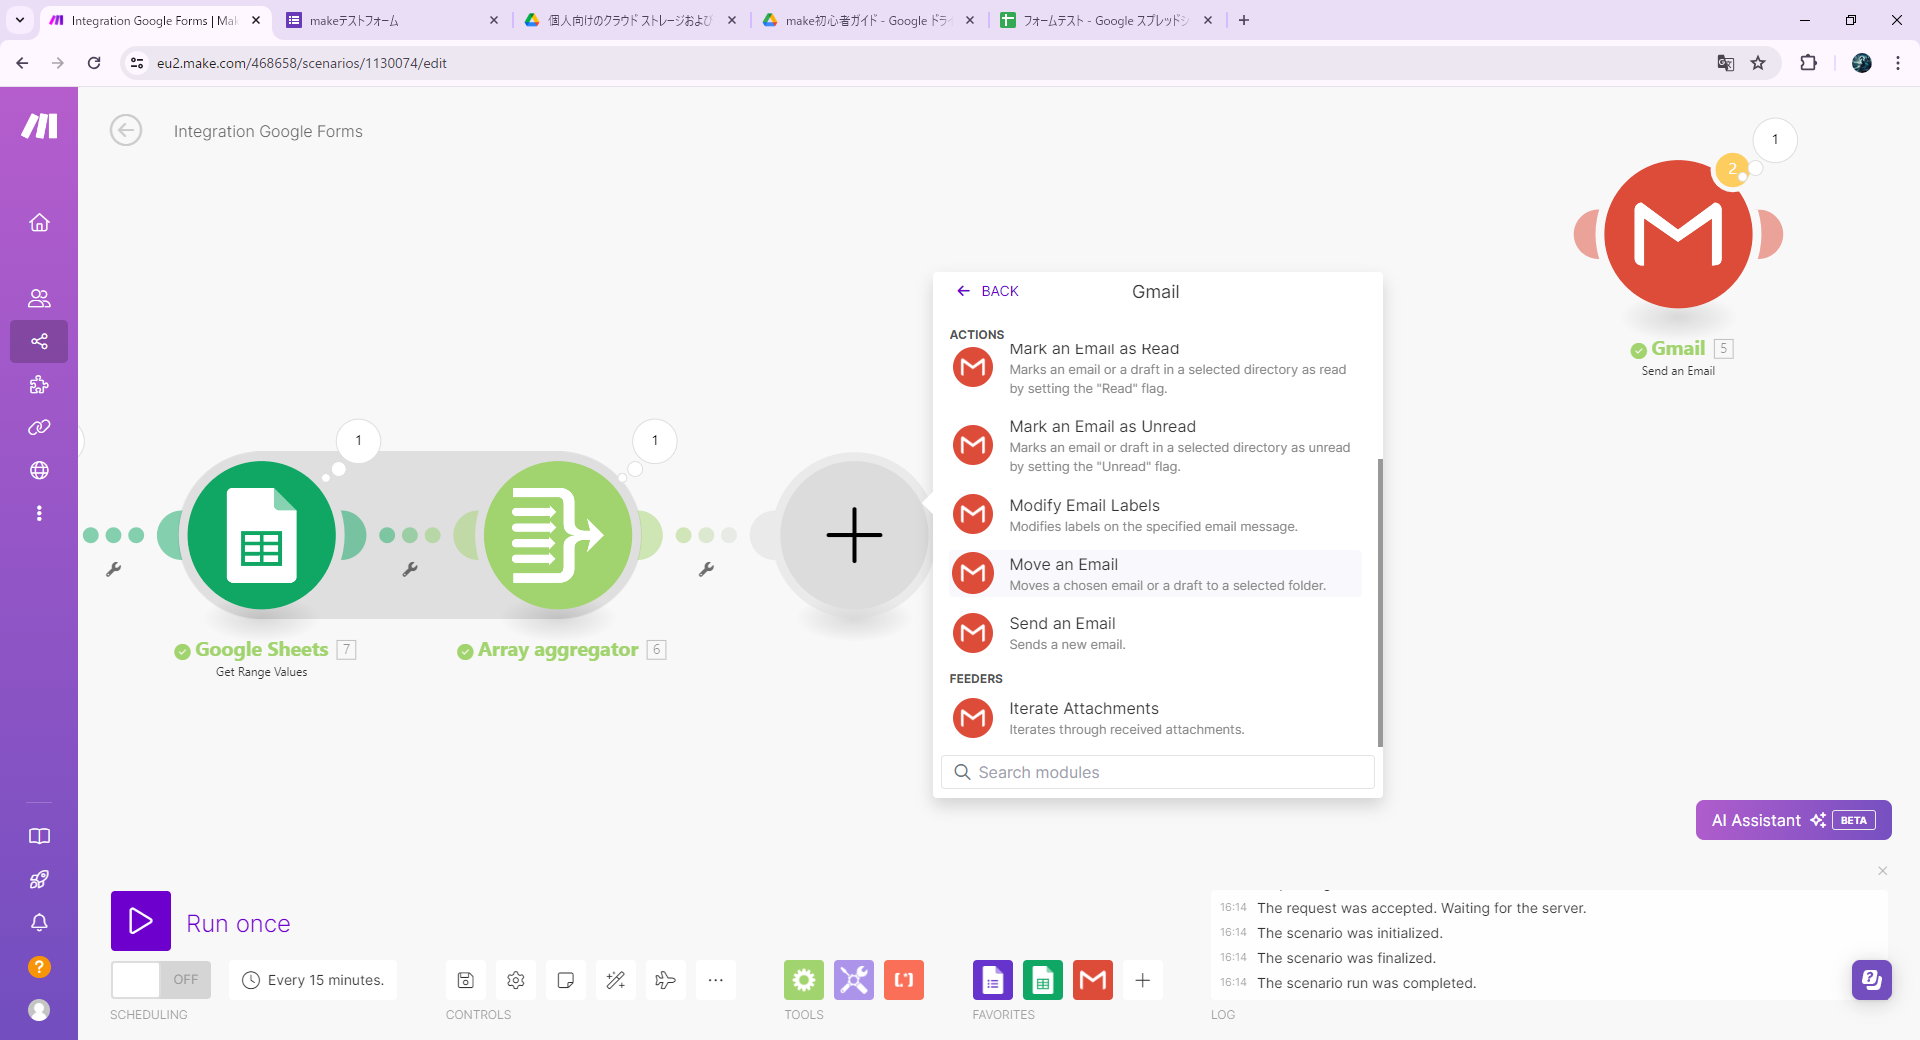This screenshot has width=1920, height=1040.
Task: Open the Help question mark icon
Action: coord(39,967)
